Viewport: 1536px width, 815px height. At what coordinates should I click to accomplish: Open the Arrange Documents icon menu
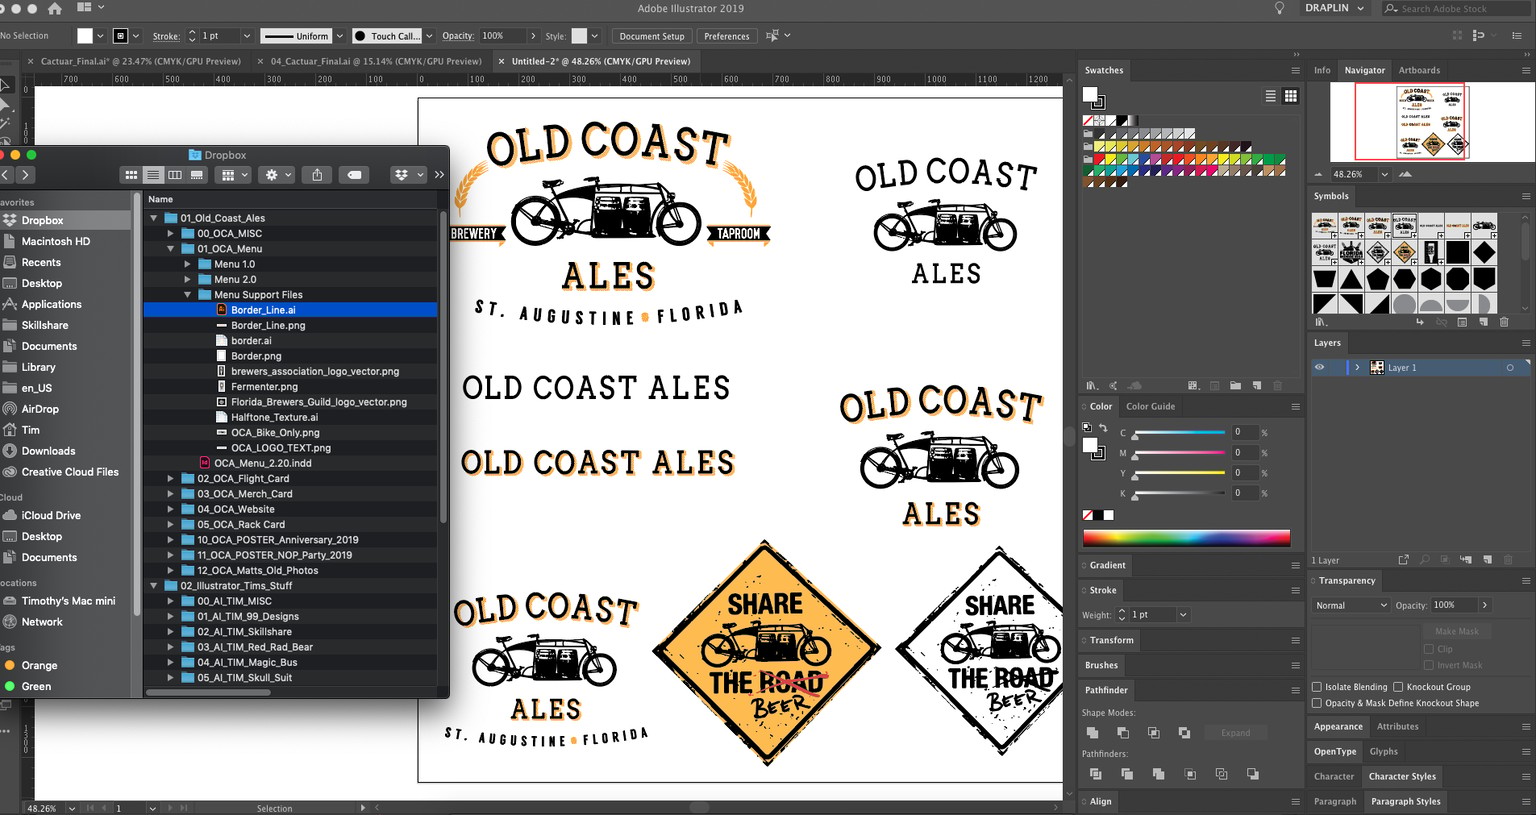coord(90,8)
